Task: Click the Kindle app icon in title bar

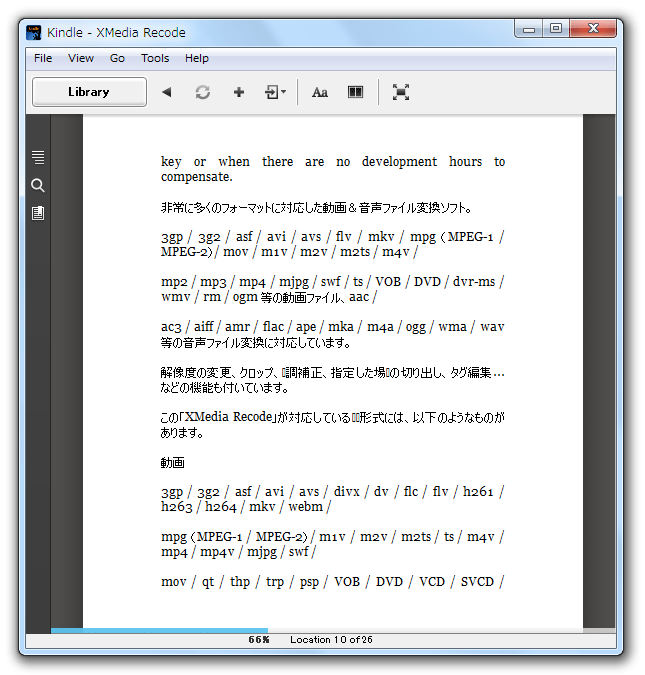Action: tap(34, 33)
